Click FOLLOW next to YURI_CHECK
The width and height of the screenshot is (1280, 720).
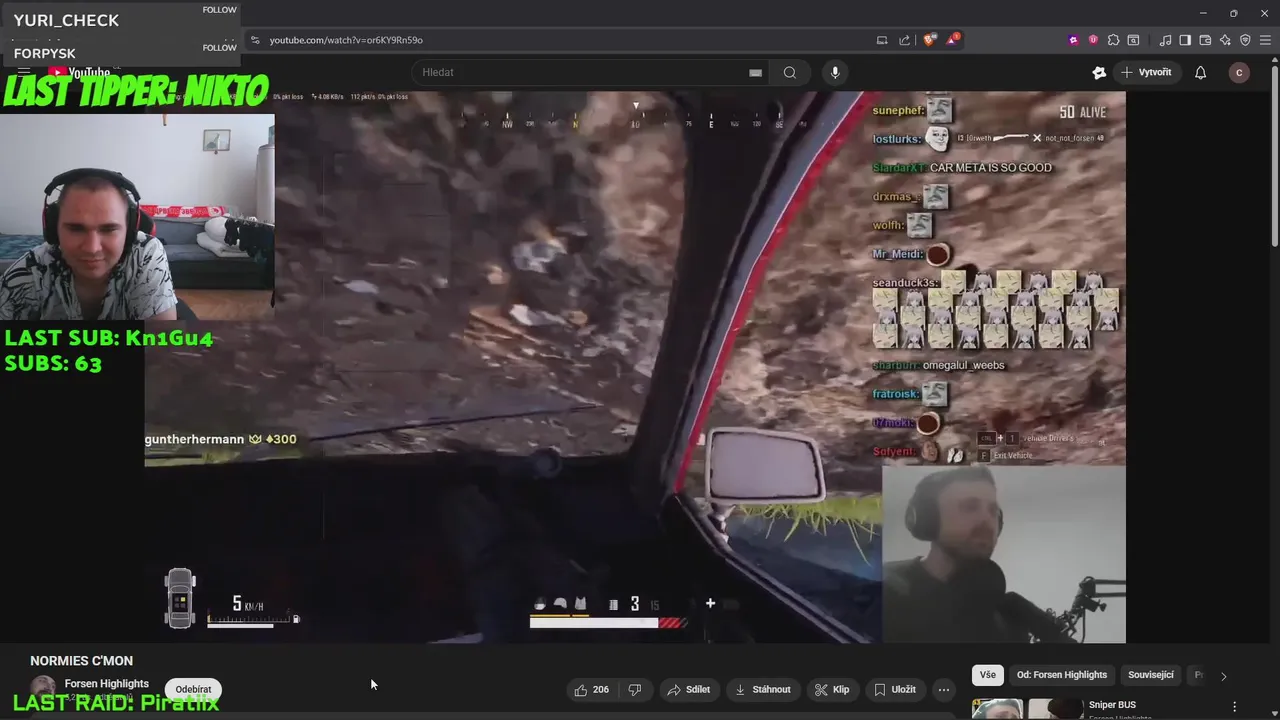pyautogui.click(x=219, y=10)
